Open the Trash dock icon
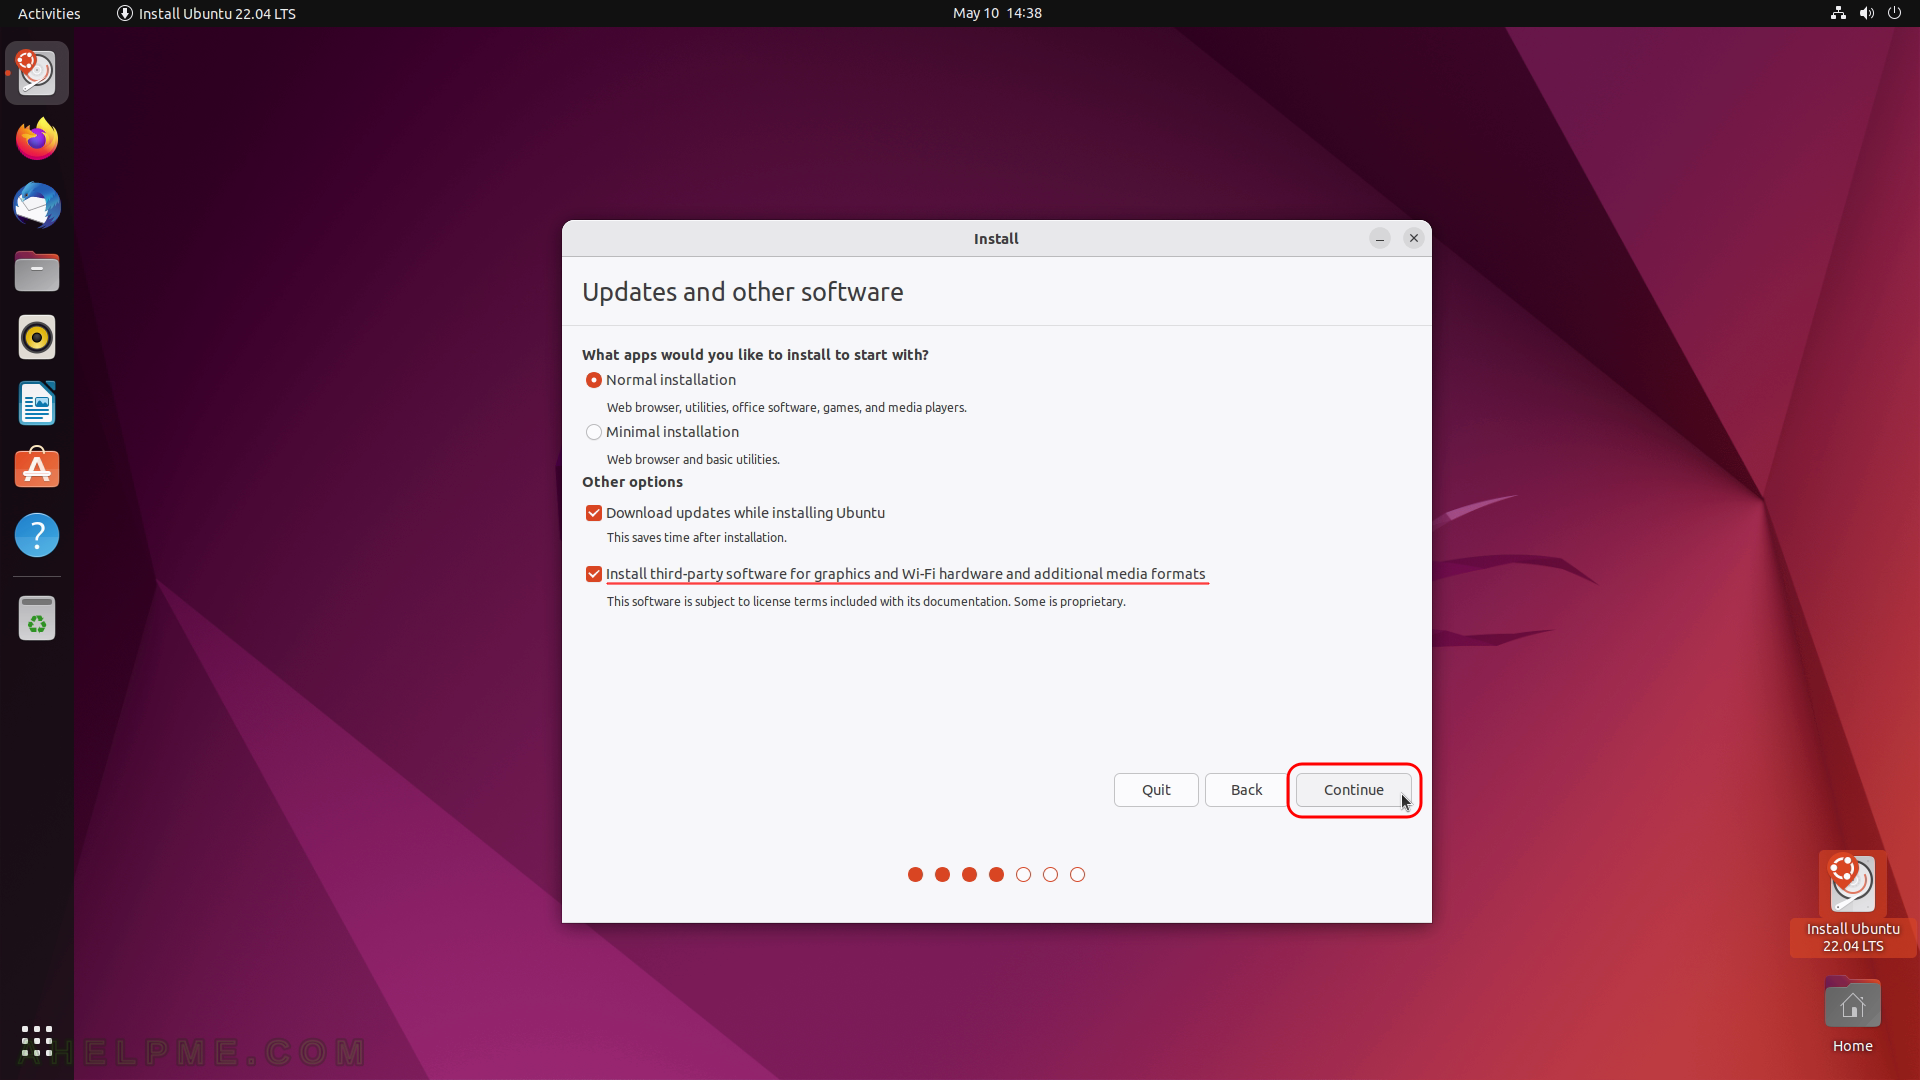 pyautogui.click(x=37, y=618)
